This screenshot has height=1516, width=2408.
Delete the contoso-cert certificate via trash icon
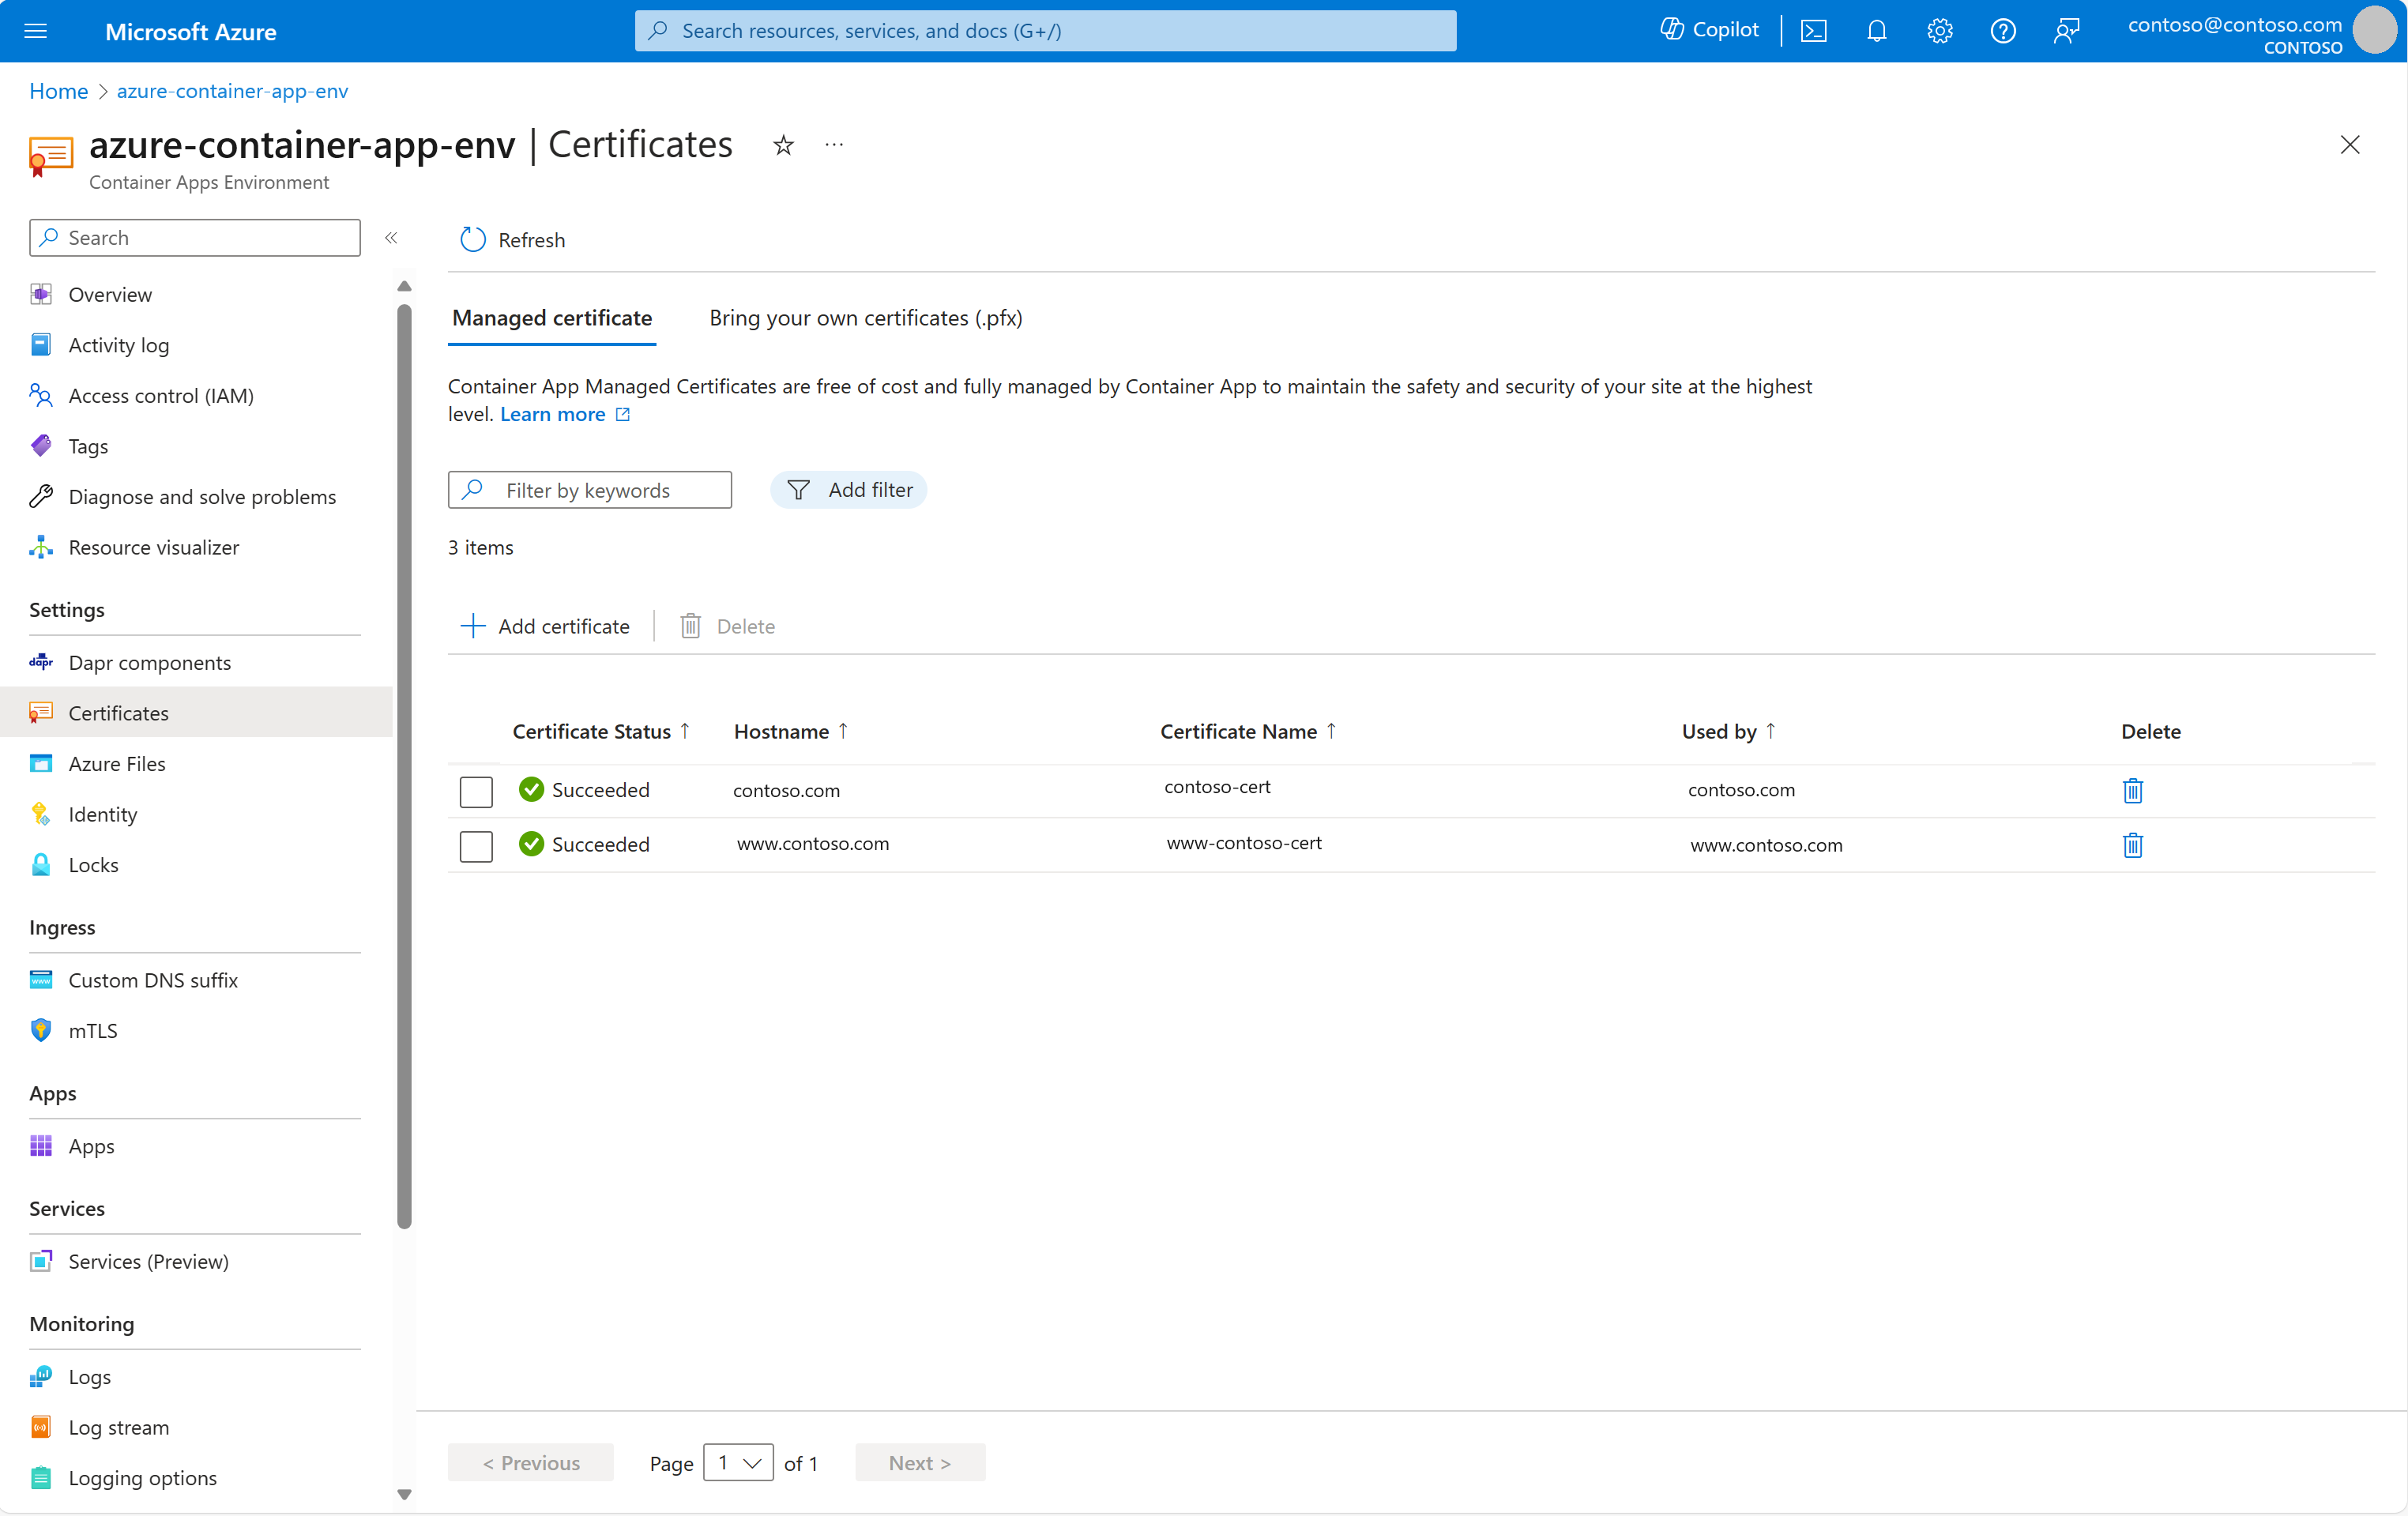pos(2133,790)
